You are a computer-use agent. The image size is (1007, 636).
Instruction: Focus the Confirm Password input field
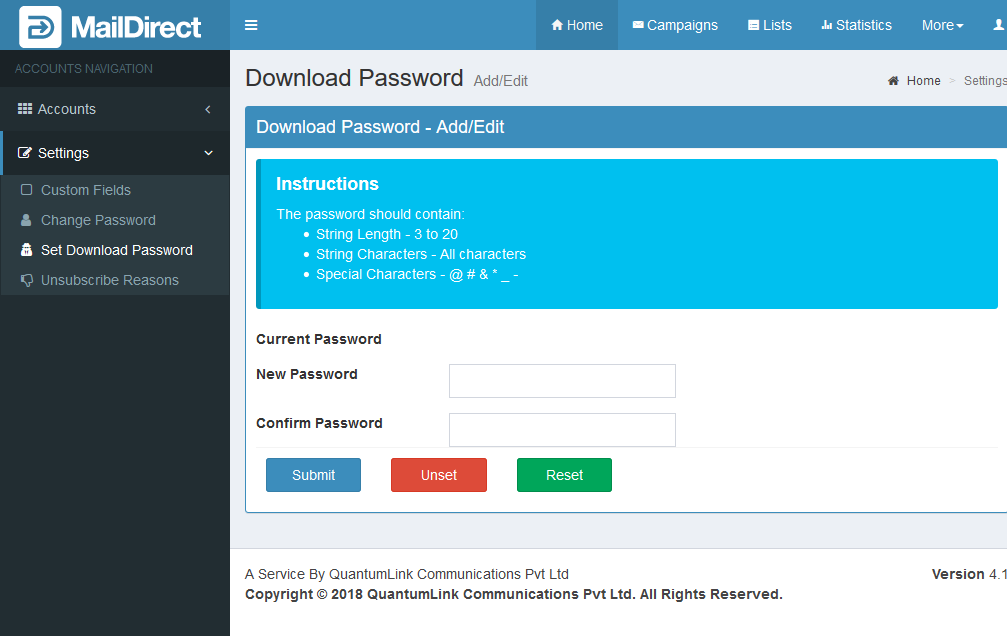pos(562,430)
